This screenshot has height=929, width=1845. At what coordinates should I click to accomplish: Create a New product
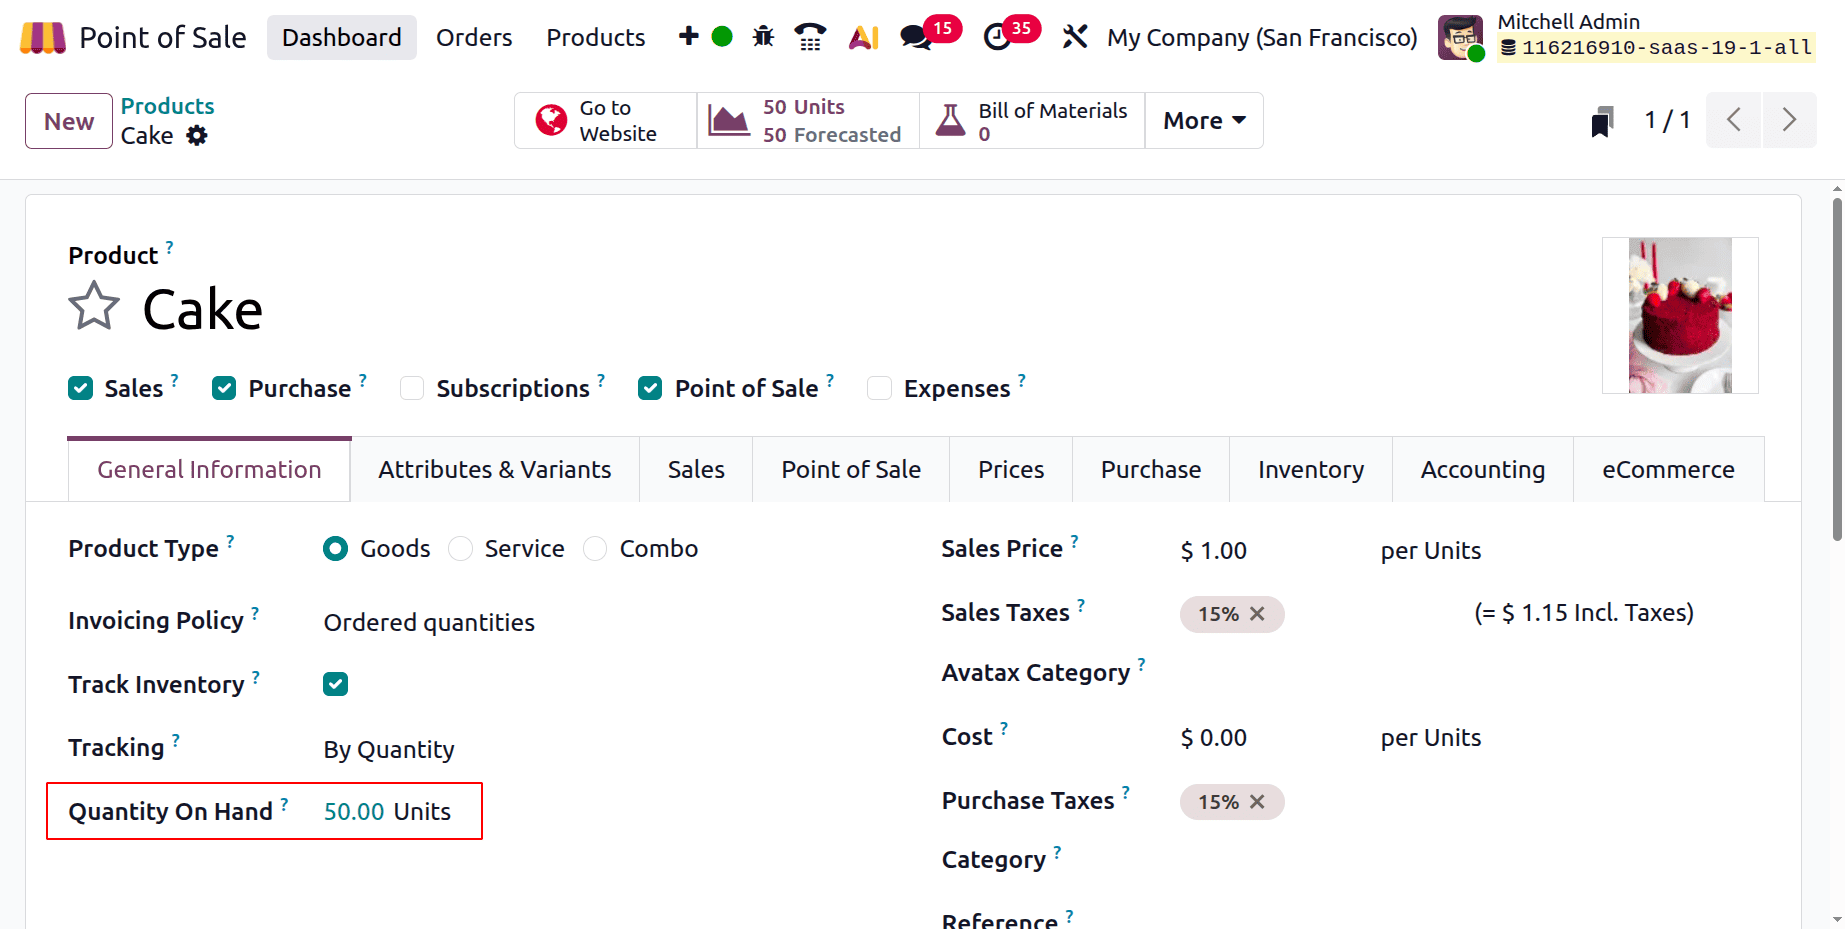click(69, 121)
